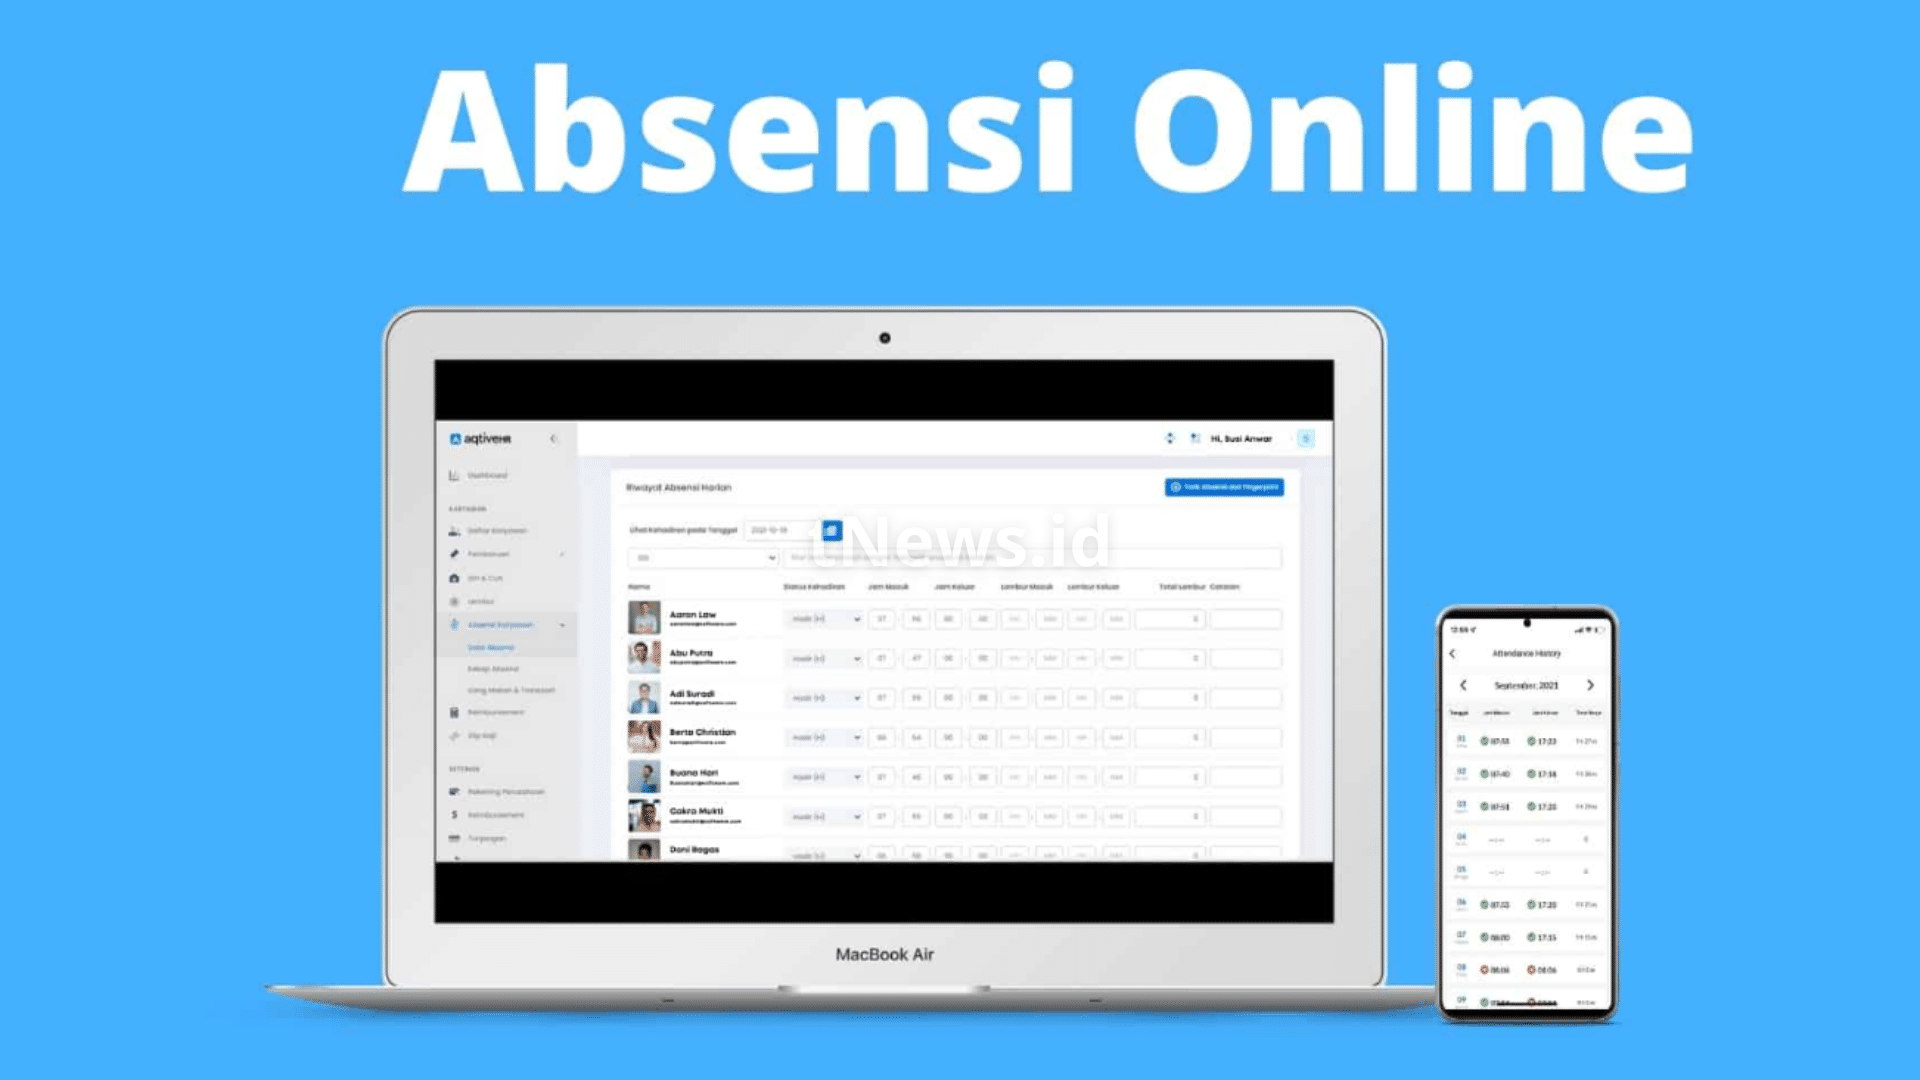Click Rekap Absensi submenu item
1920x1080 pixels.
pyautogui.click(x=495, y=669)
